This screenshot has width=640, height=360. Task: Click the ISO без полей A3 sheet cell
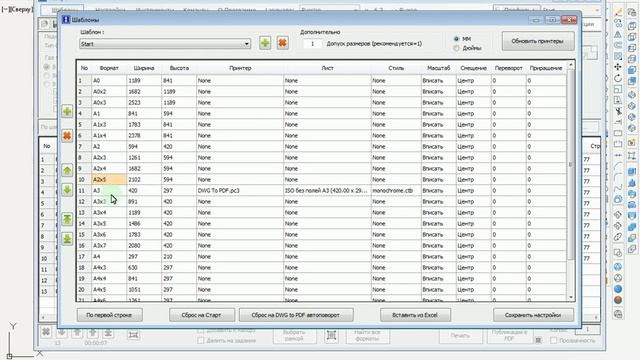pyautogui.click(x=327, y=191)
